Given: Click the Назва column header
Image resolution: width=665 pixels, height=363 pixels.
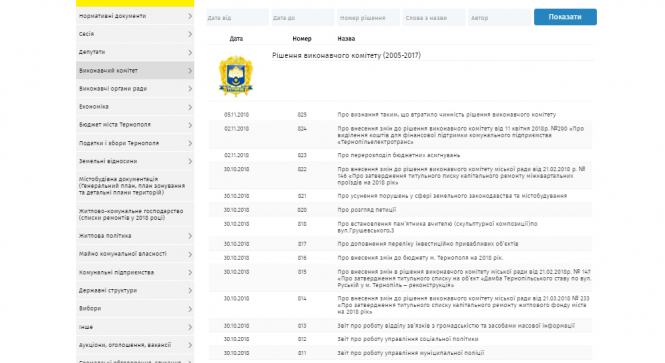Looking at the screenshot, I should (x=346, y=39).
